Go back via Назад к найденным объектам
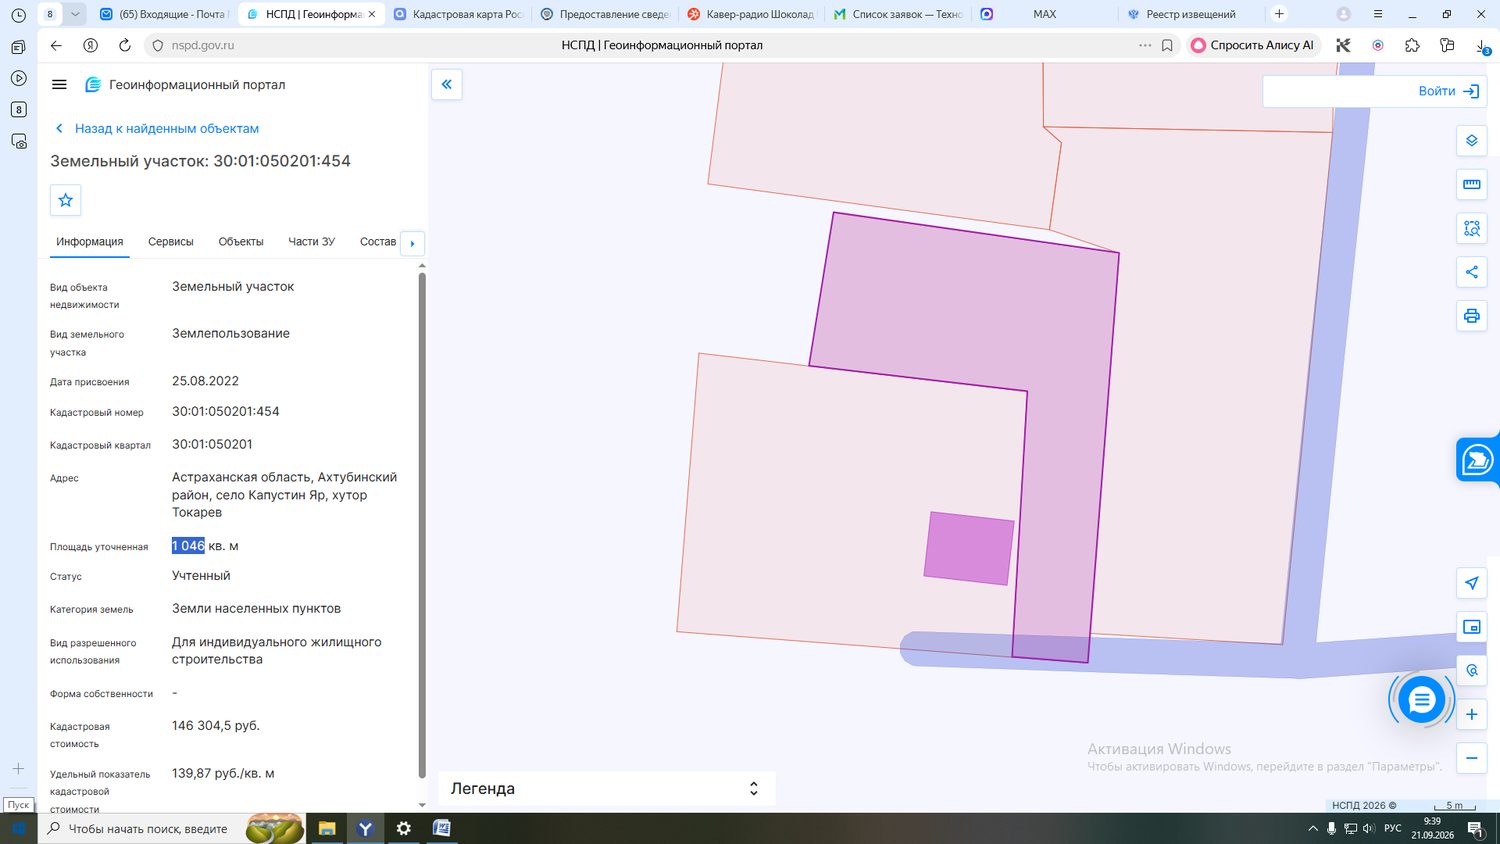 coord(157,128)
